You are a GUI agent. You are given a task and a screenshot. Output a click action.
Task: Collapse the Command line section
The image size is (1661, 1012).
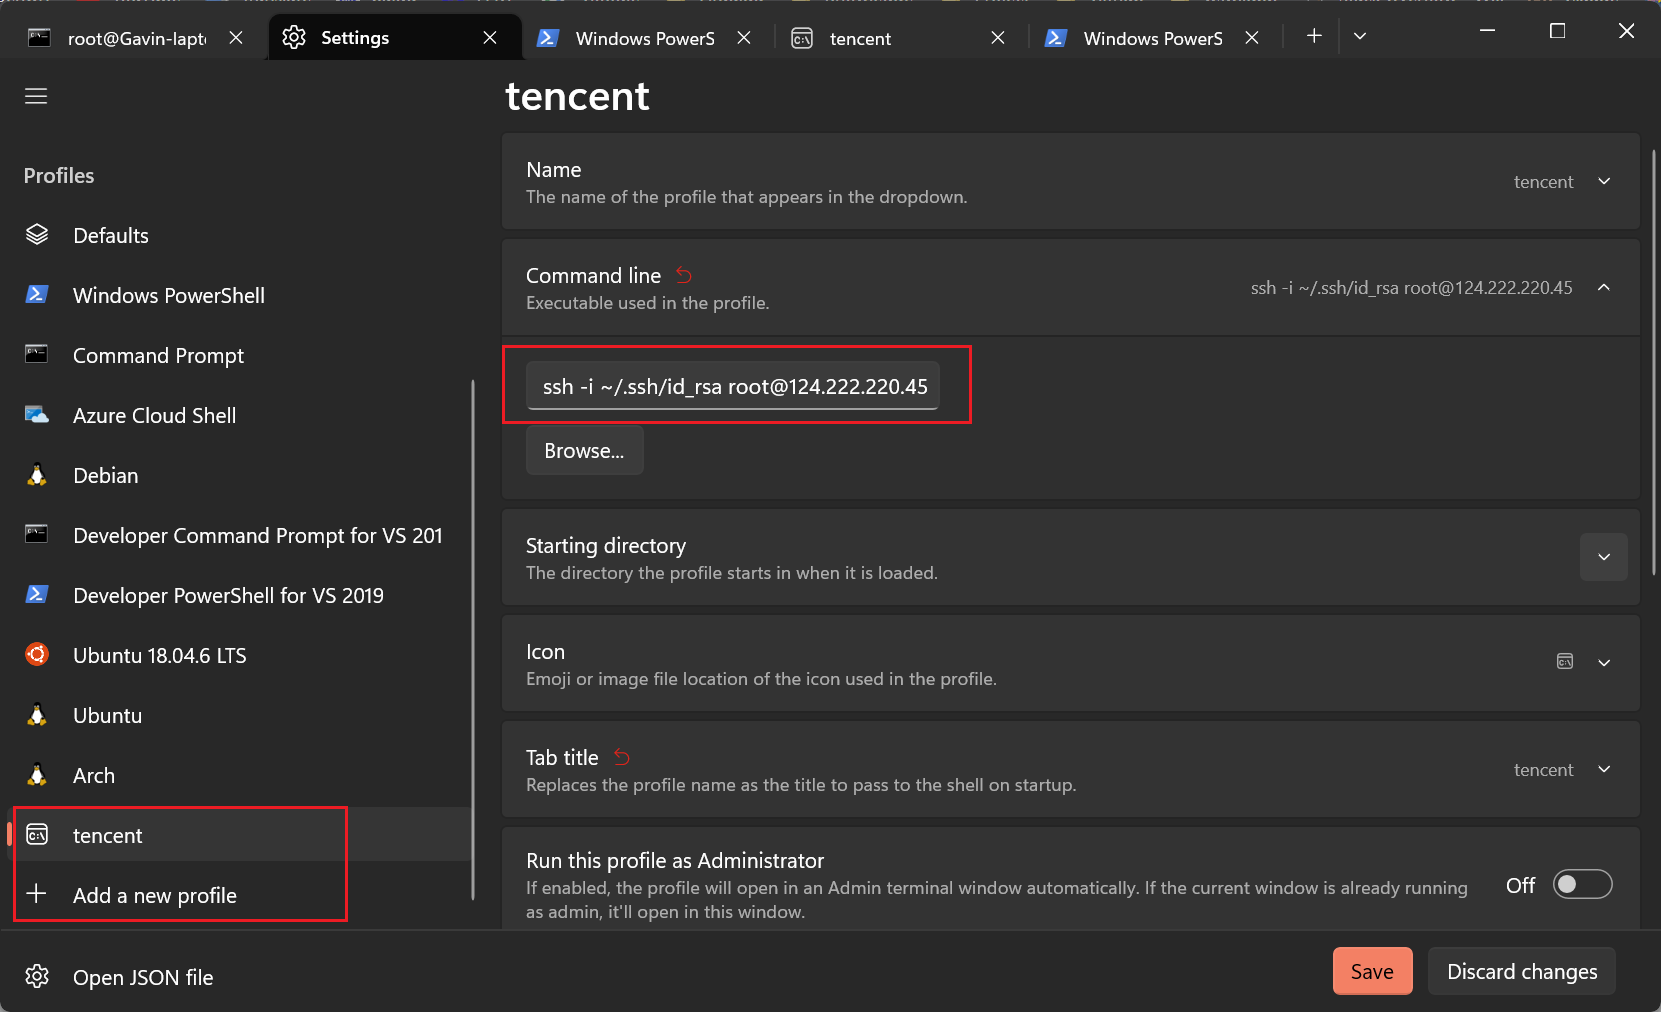[1604, 287]
